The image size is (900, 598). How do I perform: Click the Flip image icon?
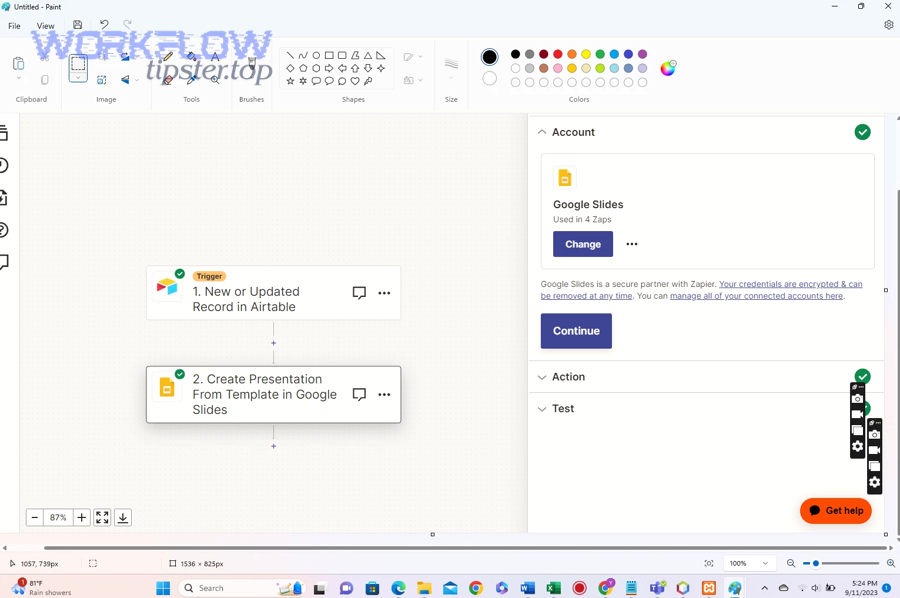[x=125, y=80]
